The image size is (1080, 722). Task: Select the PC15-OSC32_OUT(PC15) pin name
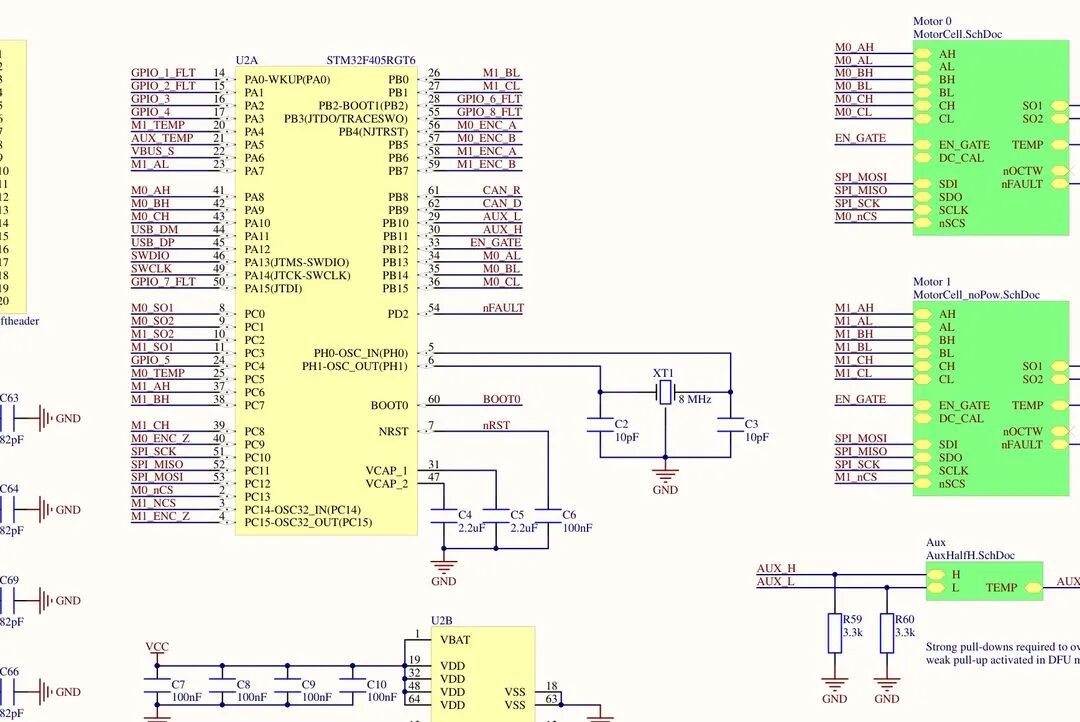point(308,524)
